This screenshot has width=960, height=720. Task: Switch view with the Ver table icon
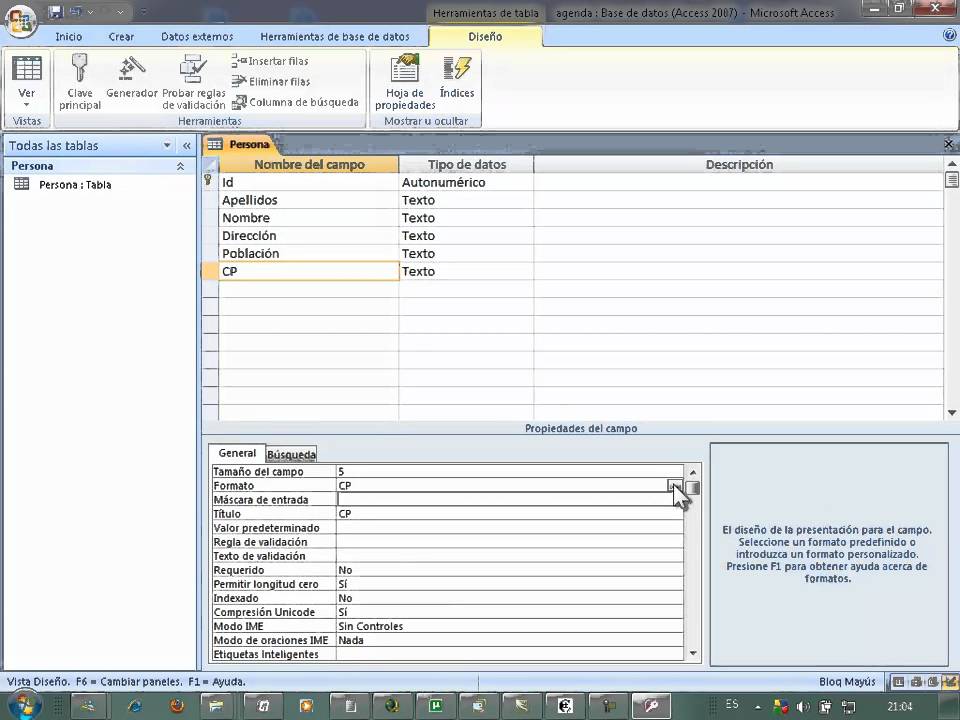(27, 69)
